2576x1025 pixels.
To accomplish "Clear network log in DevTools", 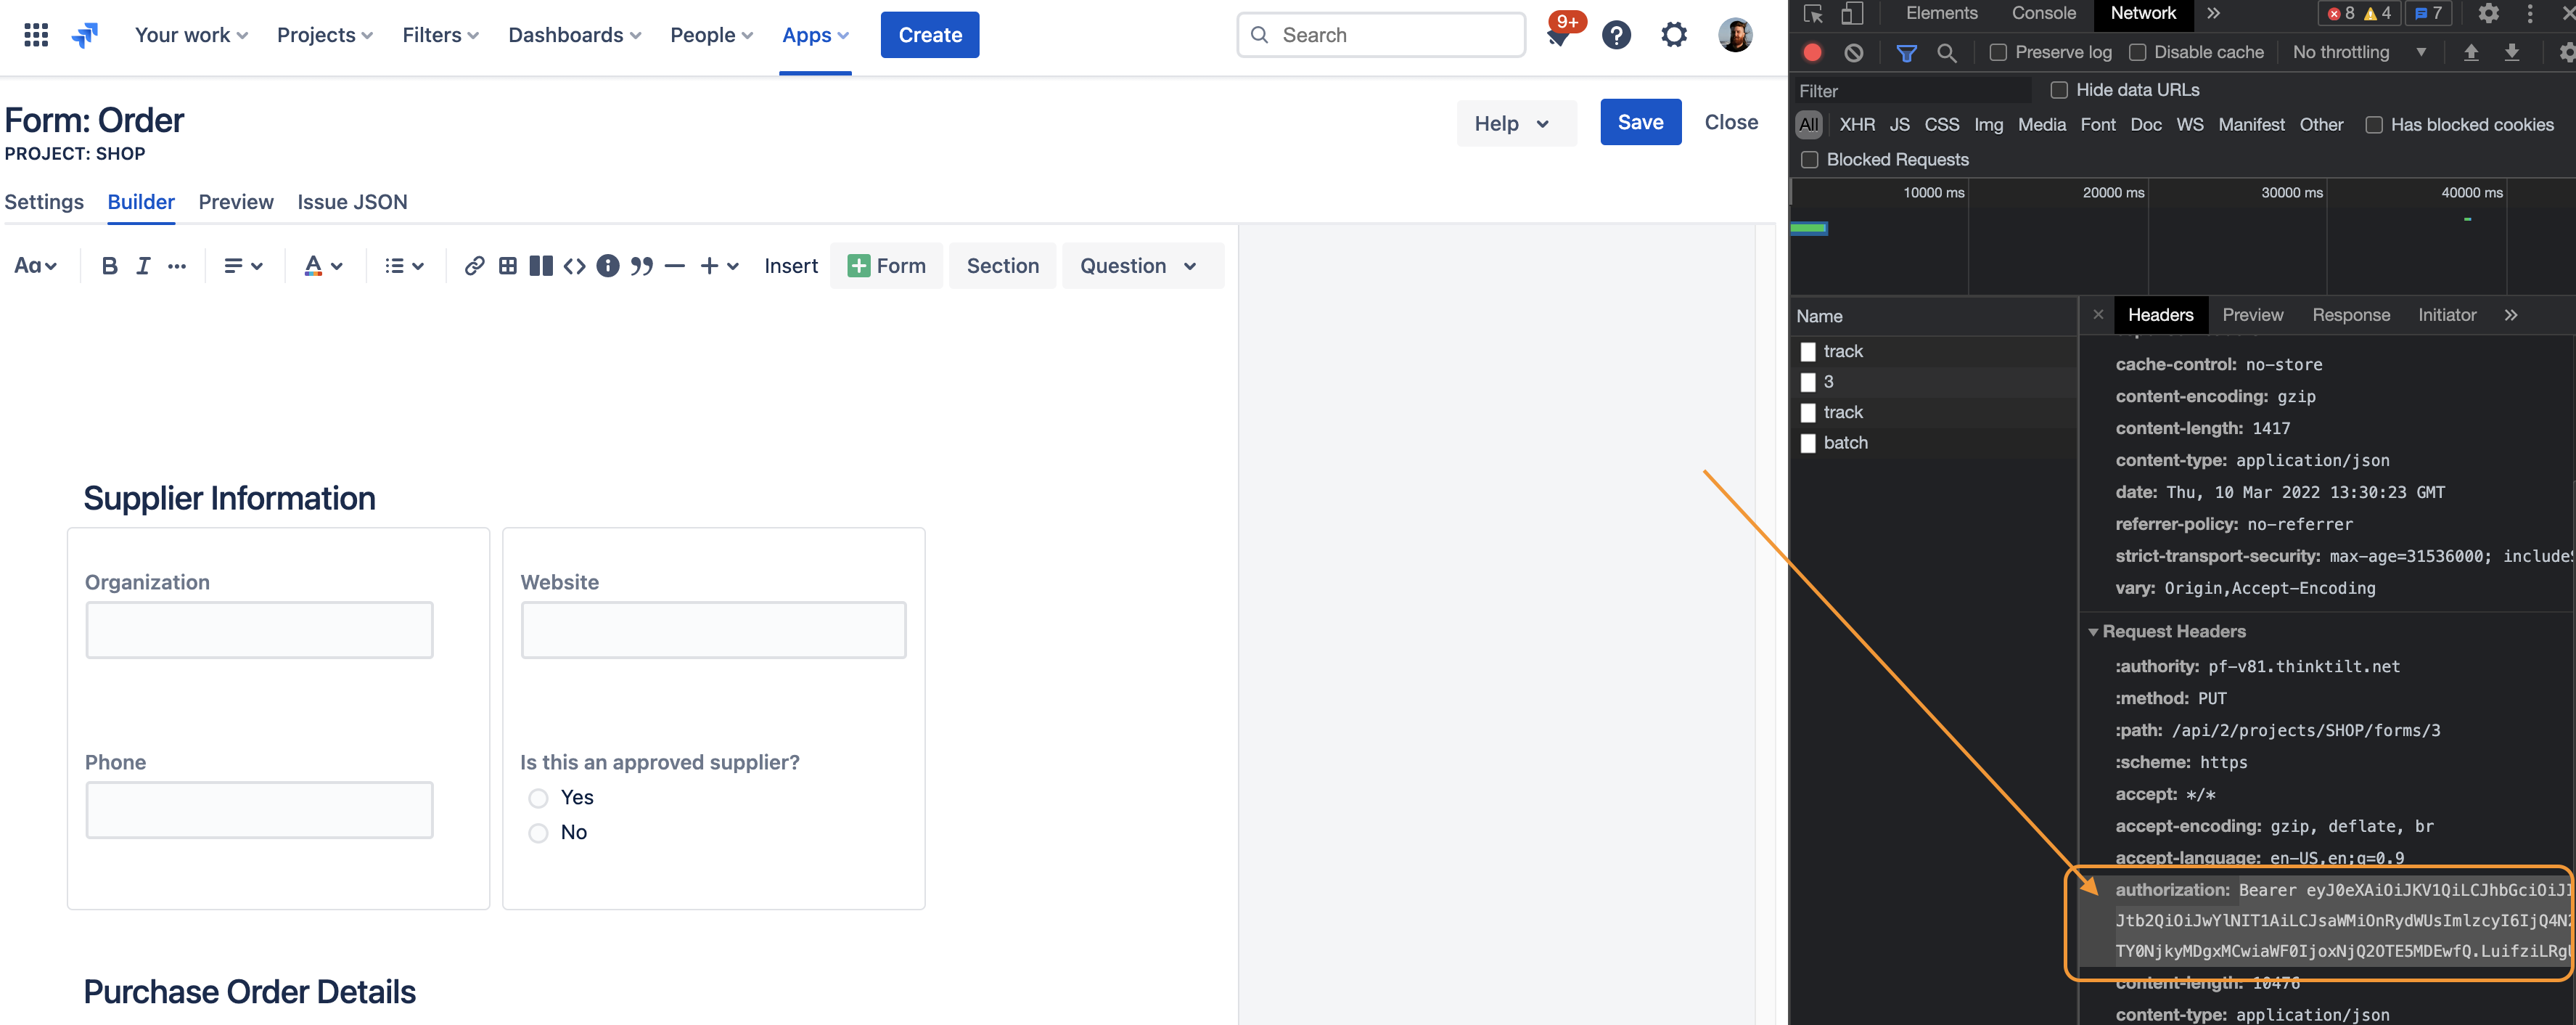I will pyautogui.click(x=1853, y=53).
